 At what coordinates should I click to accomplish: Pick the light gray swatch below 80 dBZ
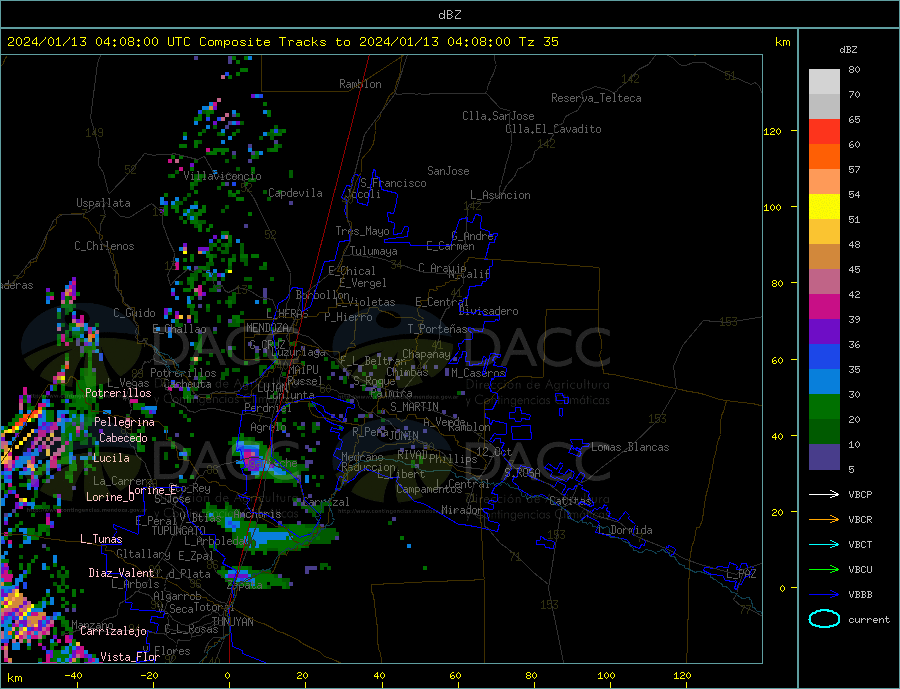[824, 82]
